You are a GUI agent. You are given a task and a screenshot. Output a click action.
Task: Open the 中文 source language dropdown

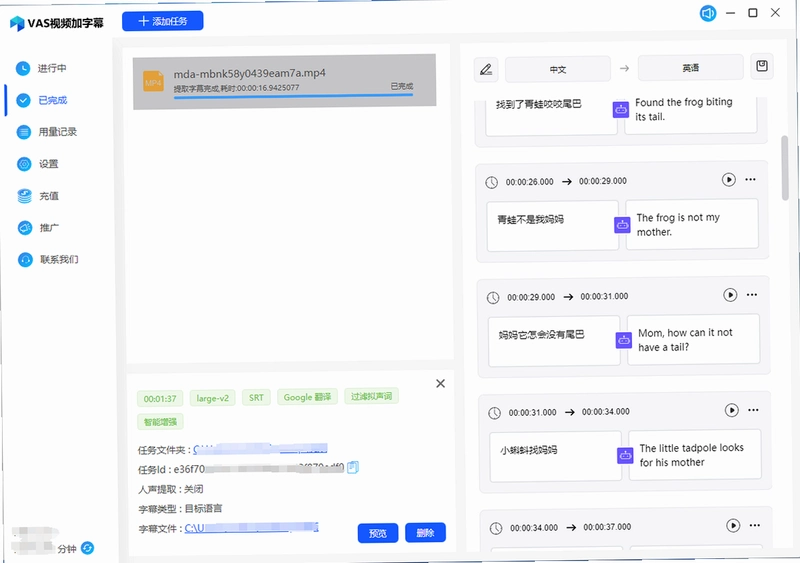[x=558, y=69]
